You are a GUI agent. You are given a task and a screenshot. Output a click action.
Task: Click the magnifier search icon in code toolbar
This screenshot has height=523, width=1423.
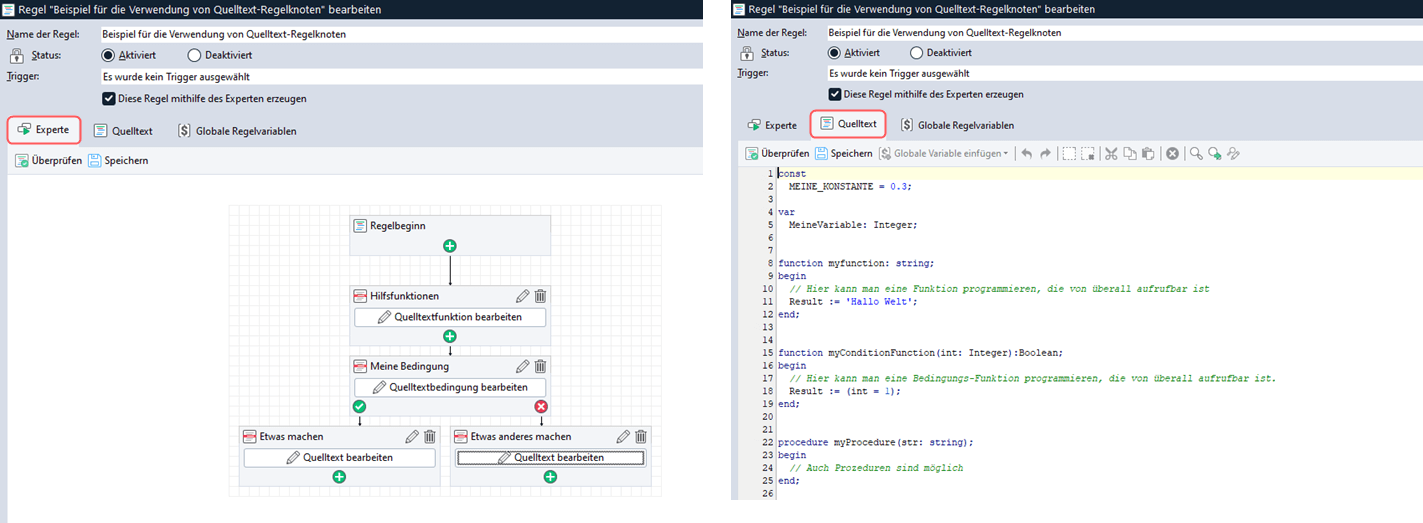tap(1196, 154)
